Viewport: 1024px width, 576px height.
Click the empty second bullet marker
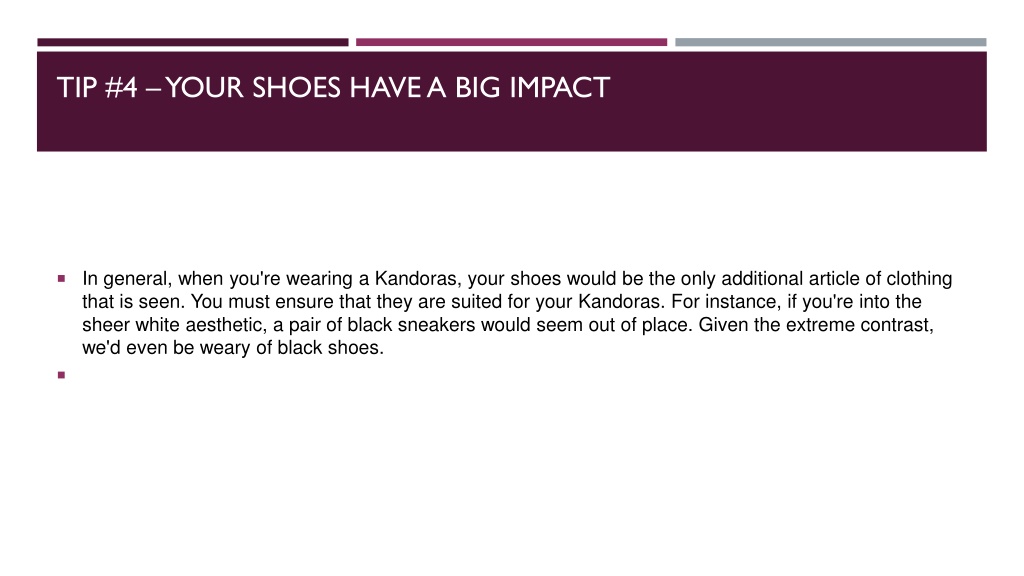click(x=61, y=375)
